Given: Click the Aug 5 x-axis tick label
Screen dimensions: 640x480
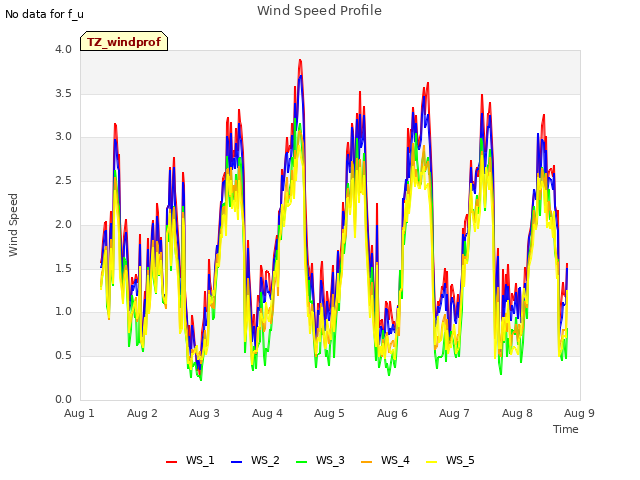Looking at the screenshot, I should (x=329, y=413).
